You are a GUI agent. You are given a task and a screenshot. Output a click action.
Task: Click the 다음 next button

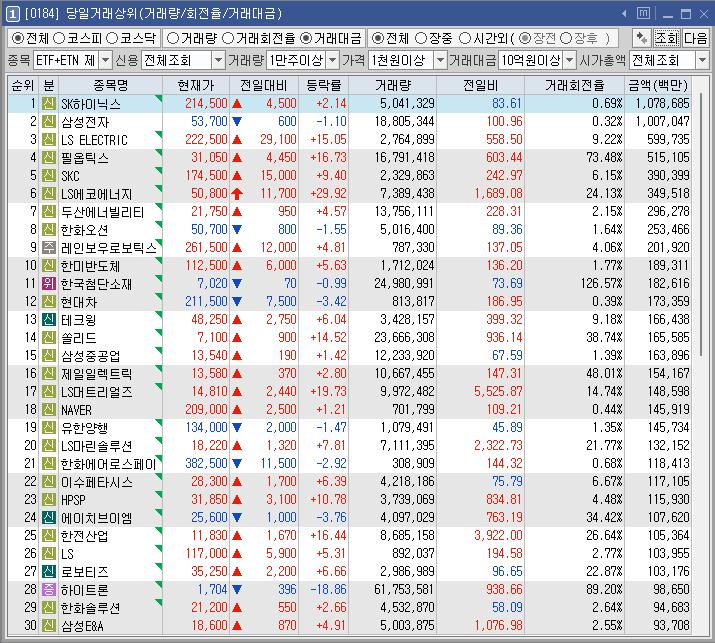tap(695, 38)
